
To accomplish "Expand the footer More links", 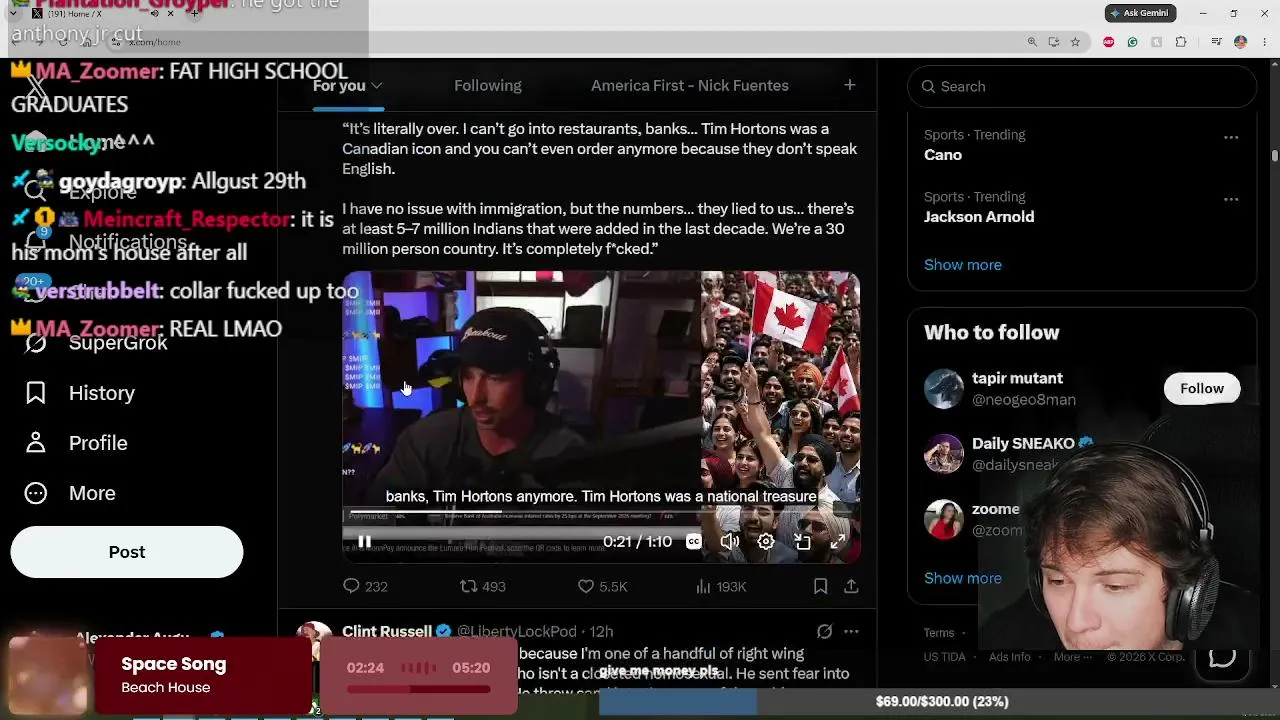I will click(1072, 657).
